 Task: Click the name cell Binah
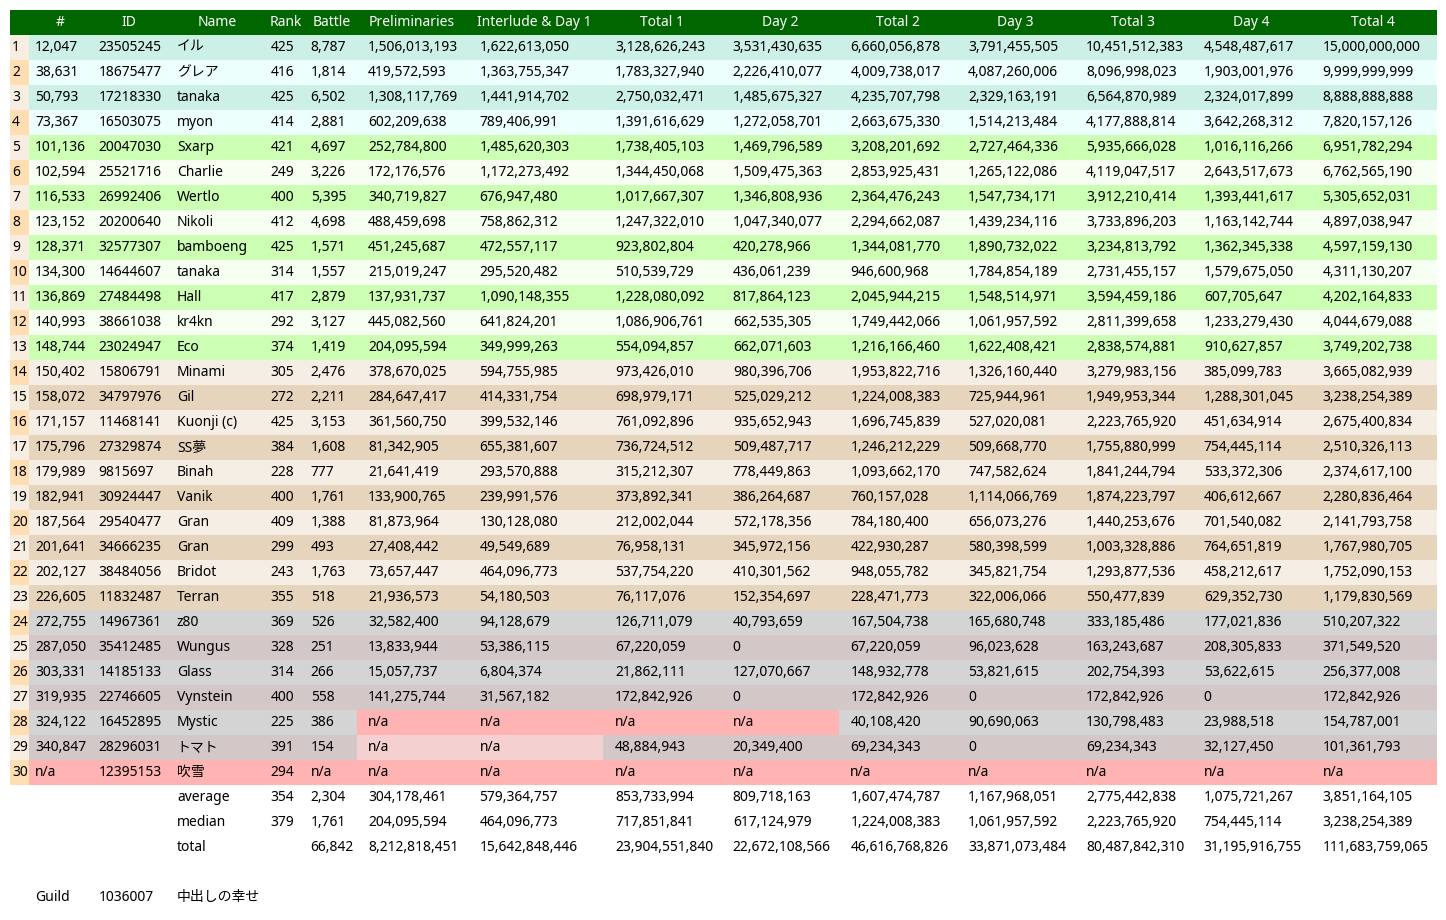(x=195, y=471)
